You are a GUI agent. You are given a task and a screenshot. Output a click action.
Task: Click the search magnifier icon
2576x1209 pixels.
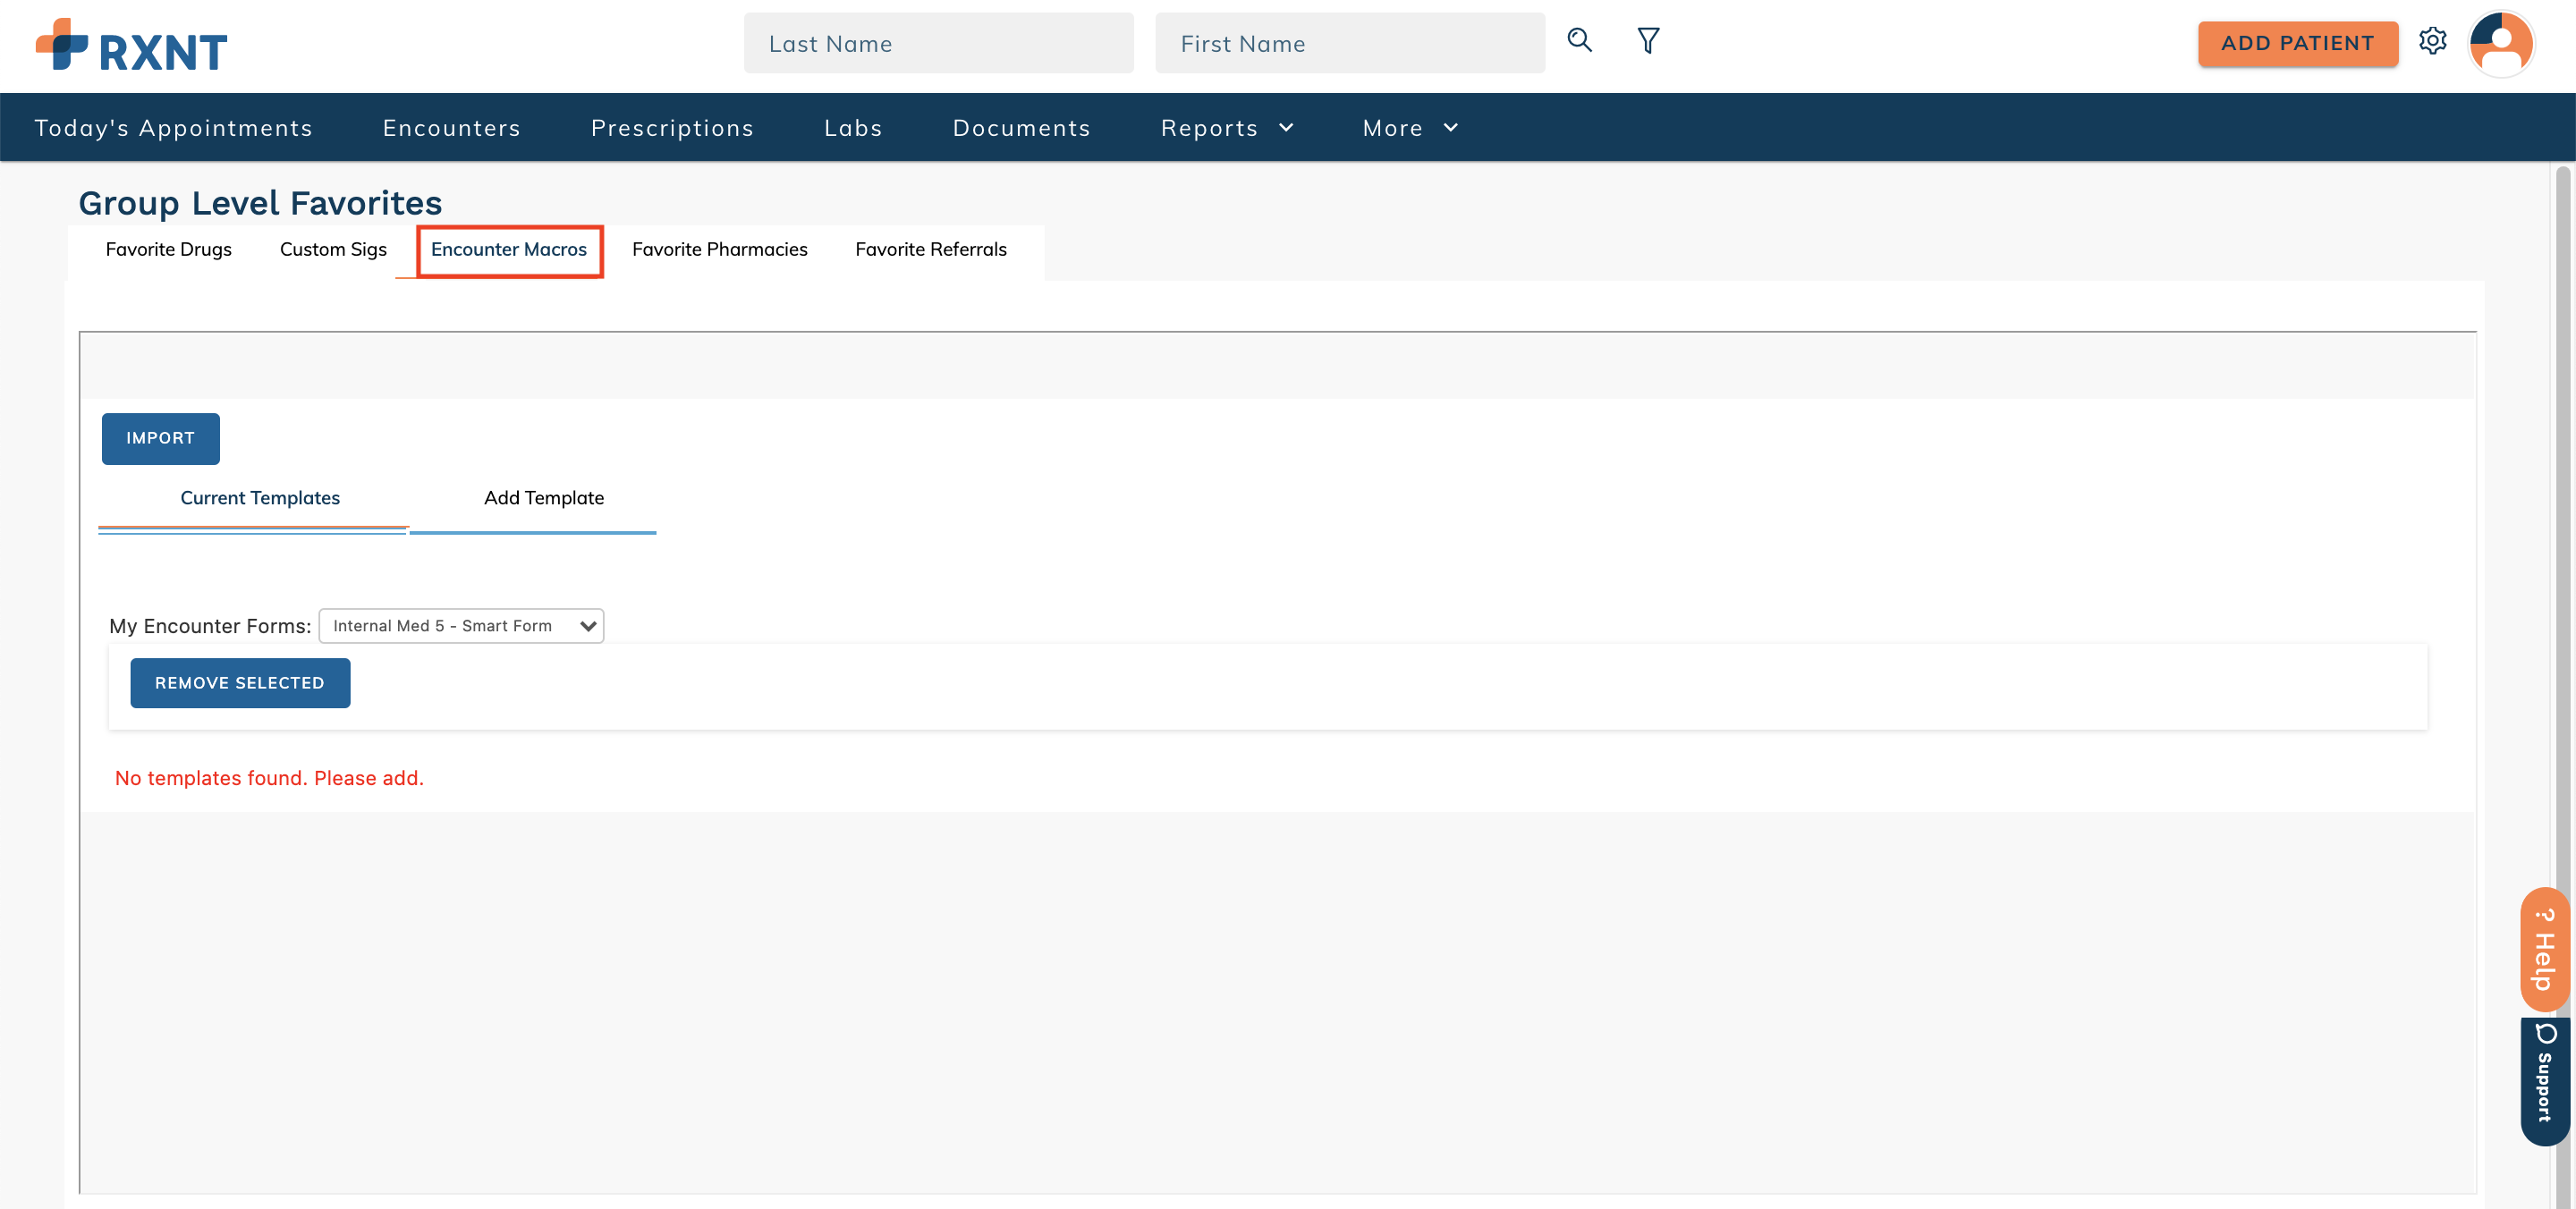tap(1580, 41)
